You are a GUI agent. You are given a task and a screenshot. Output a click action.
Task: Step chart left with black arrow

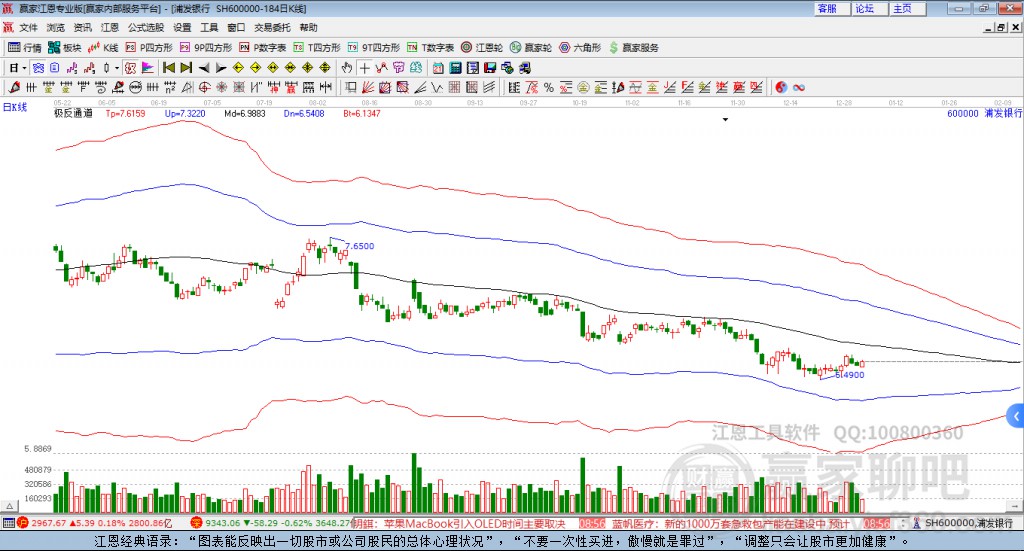pos(204,68)
